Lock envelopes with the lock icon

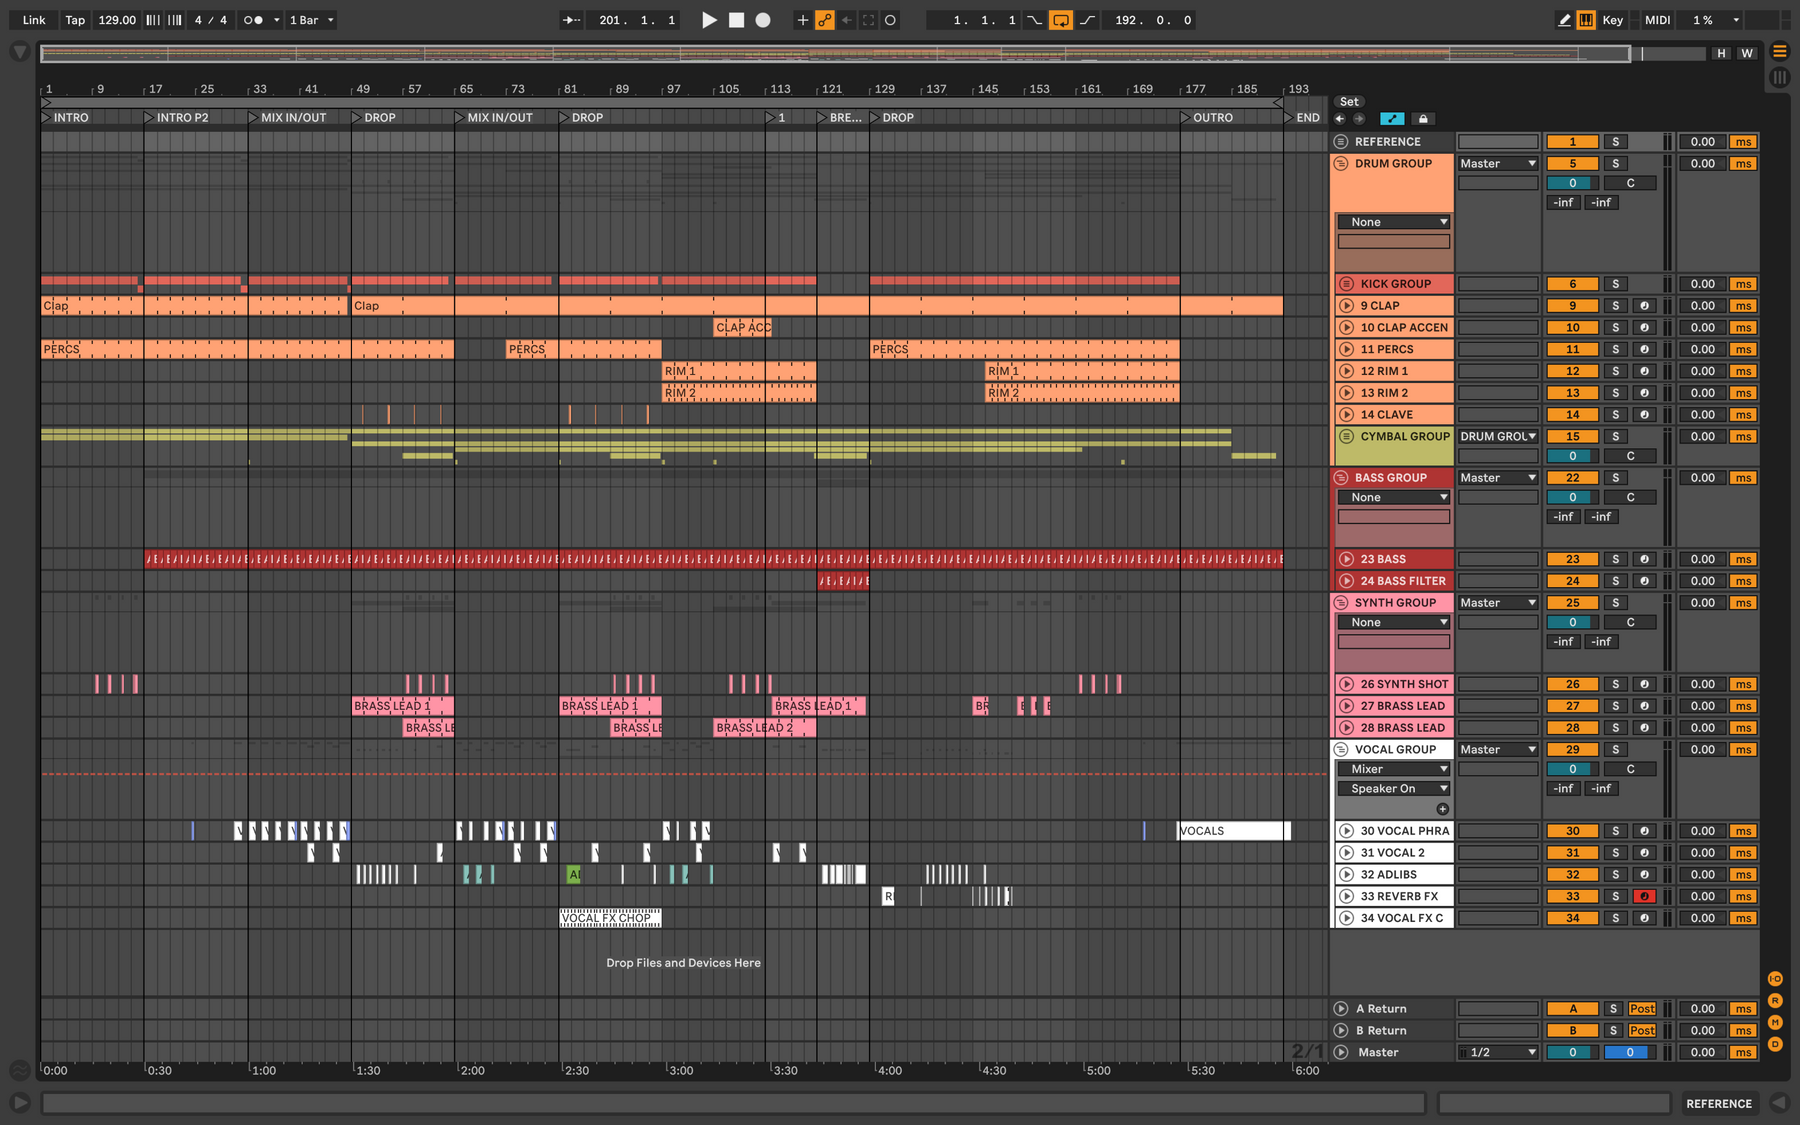pos(1423,118)
